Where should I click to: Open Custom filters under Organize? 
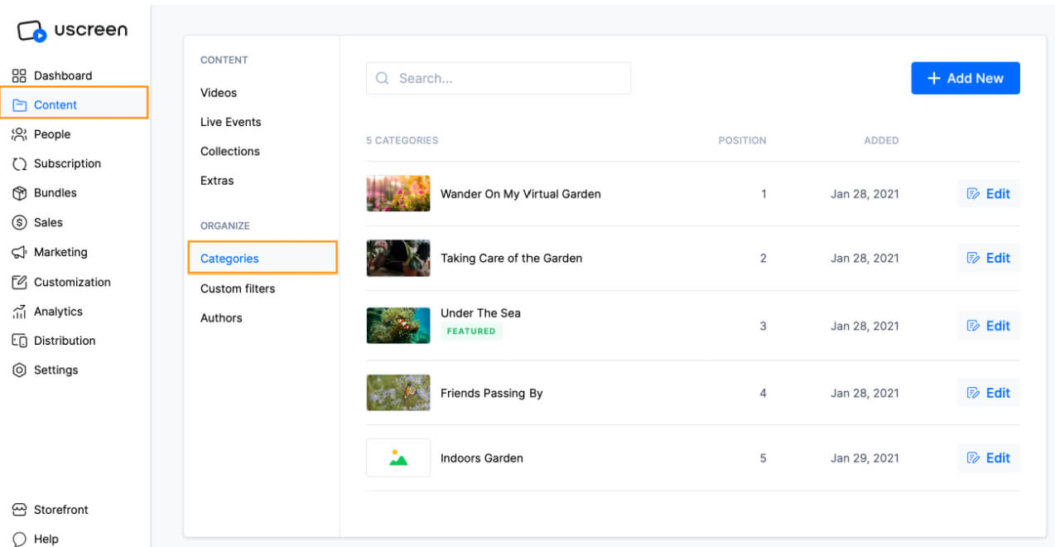tap(237, 289)
